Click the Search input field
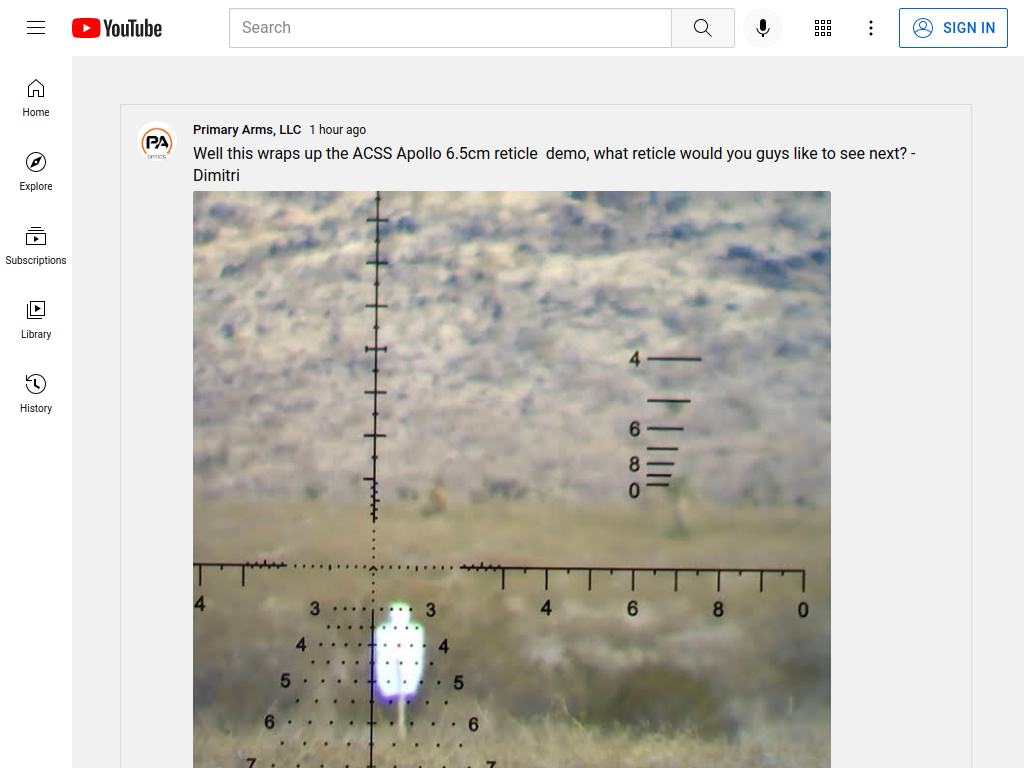Screen dimensions: 1024x768 pos(450,28)
